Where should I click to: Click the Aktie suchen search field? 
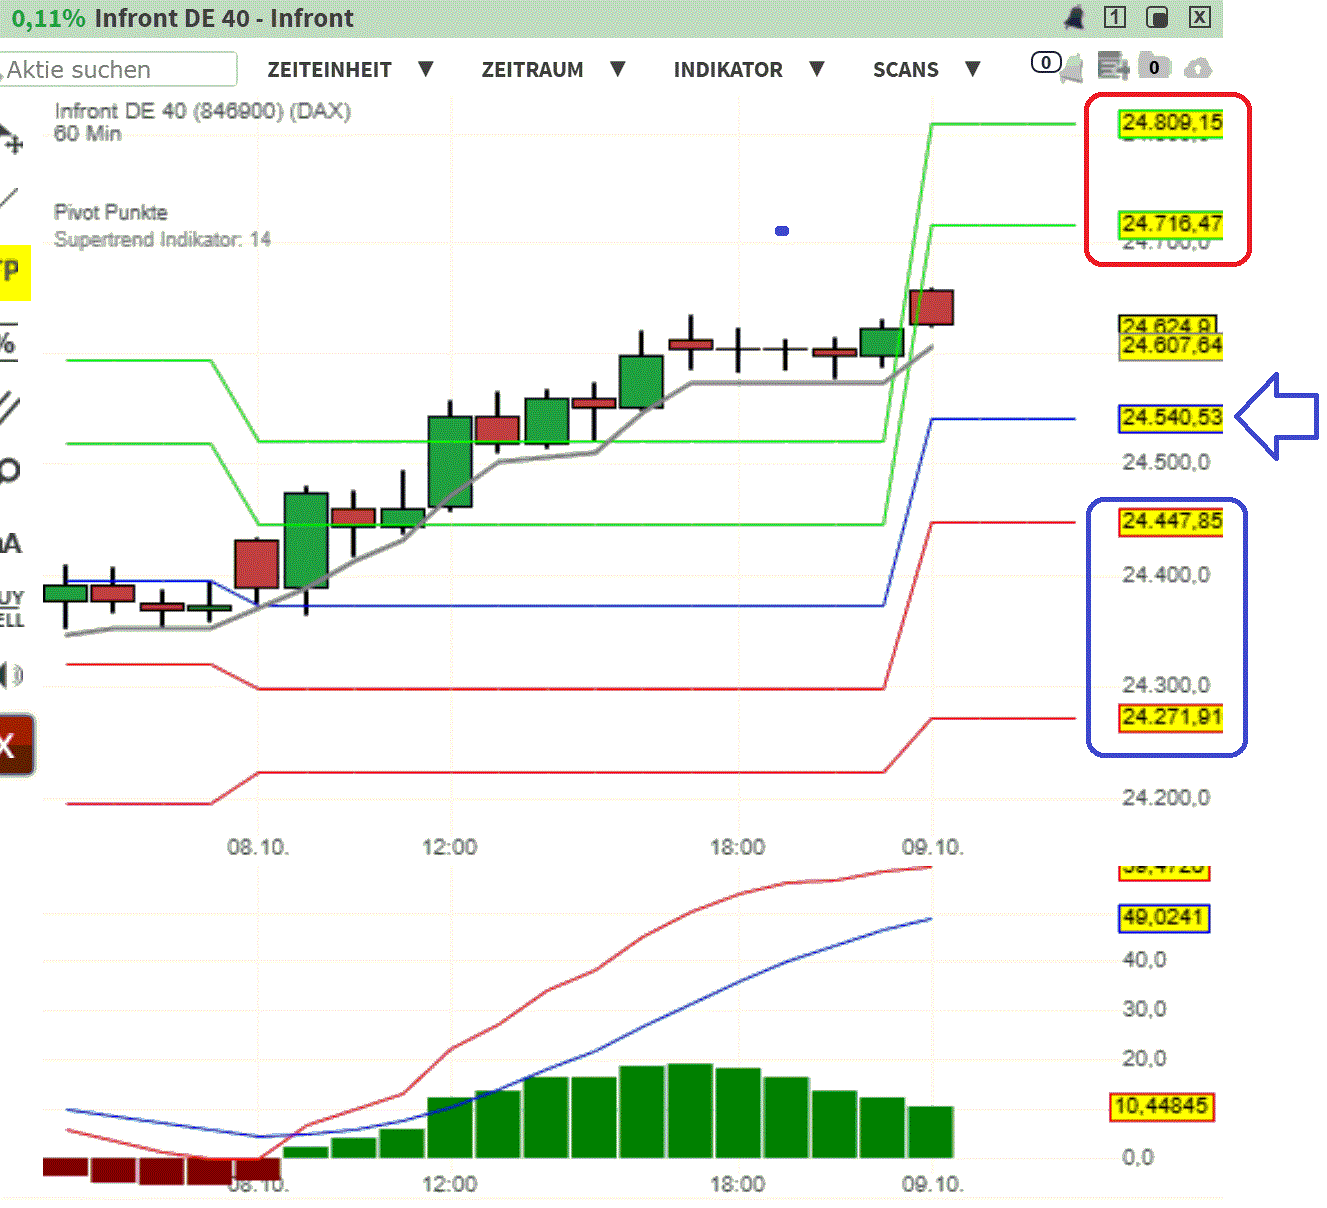point(118,70)
